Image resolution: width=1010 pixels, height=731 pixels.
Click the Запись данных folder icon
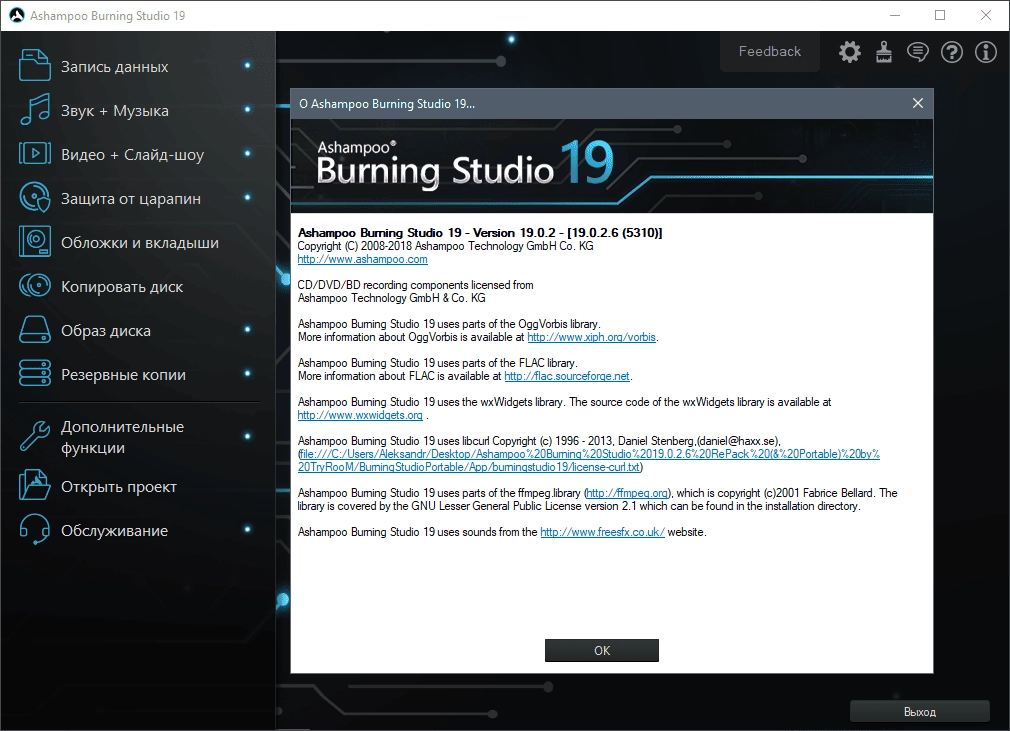[34, 66]
